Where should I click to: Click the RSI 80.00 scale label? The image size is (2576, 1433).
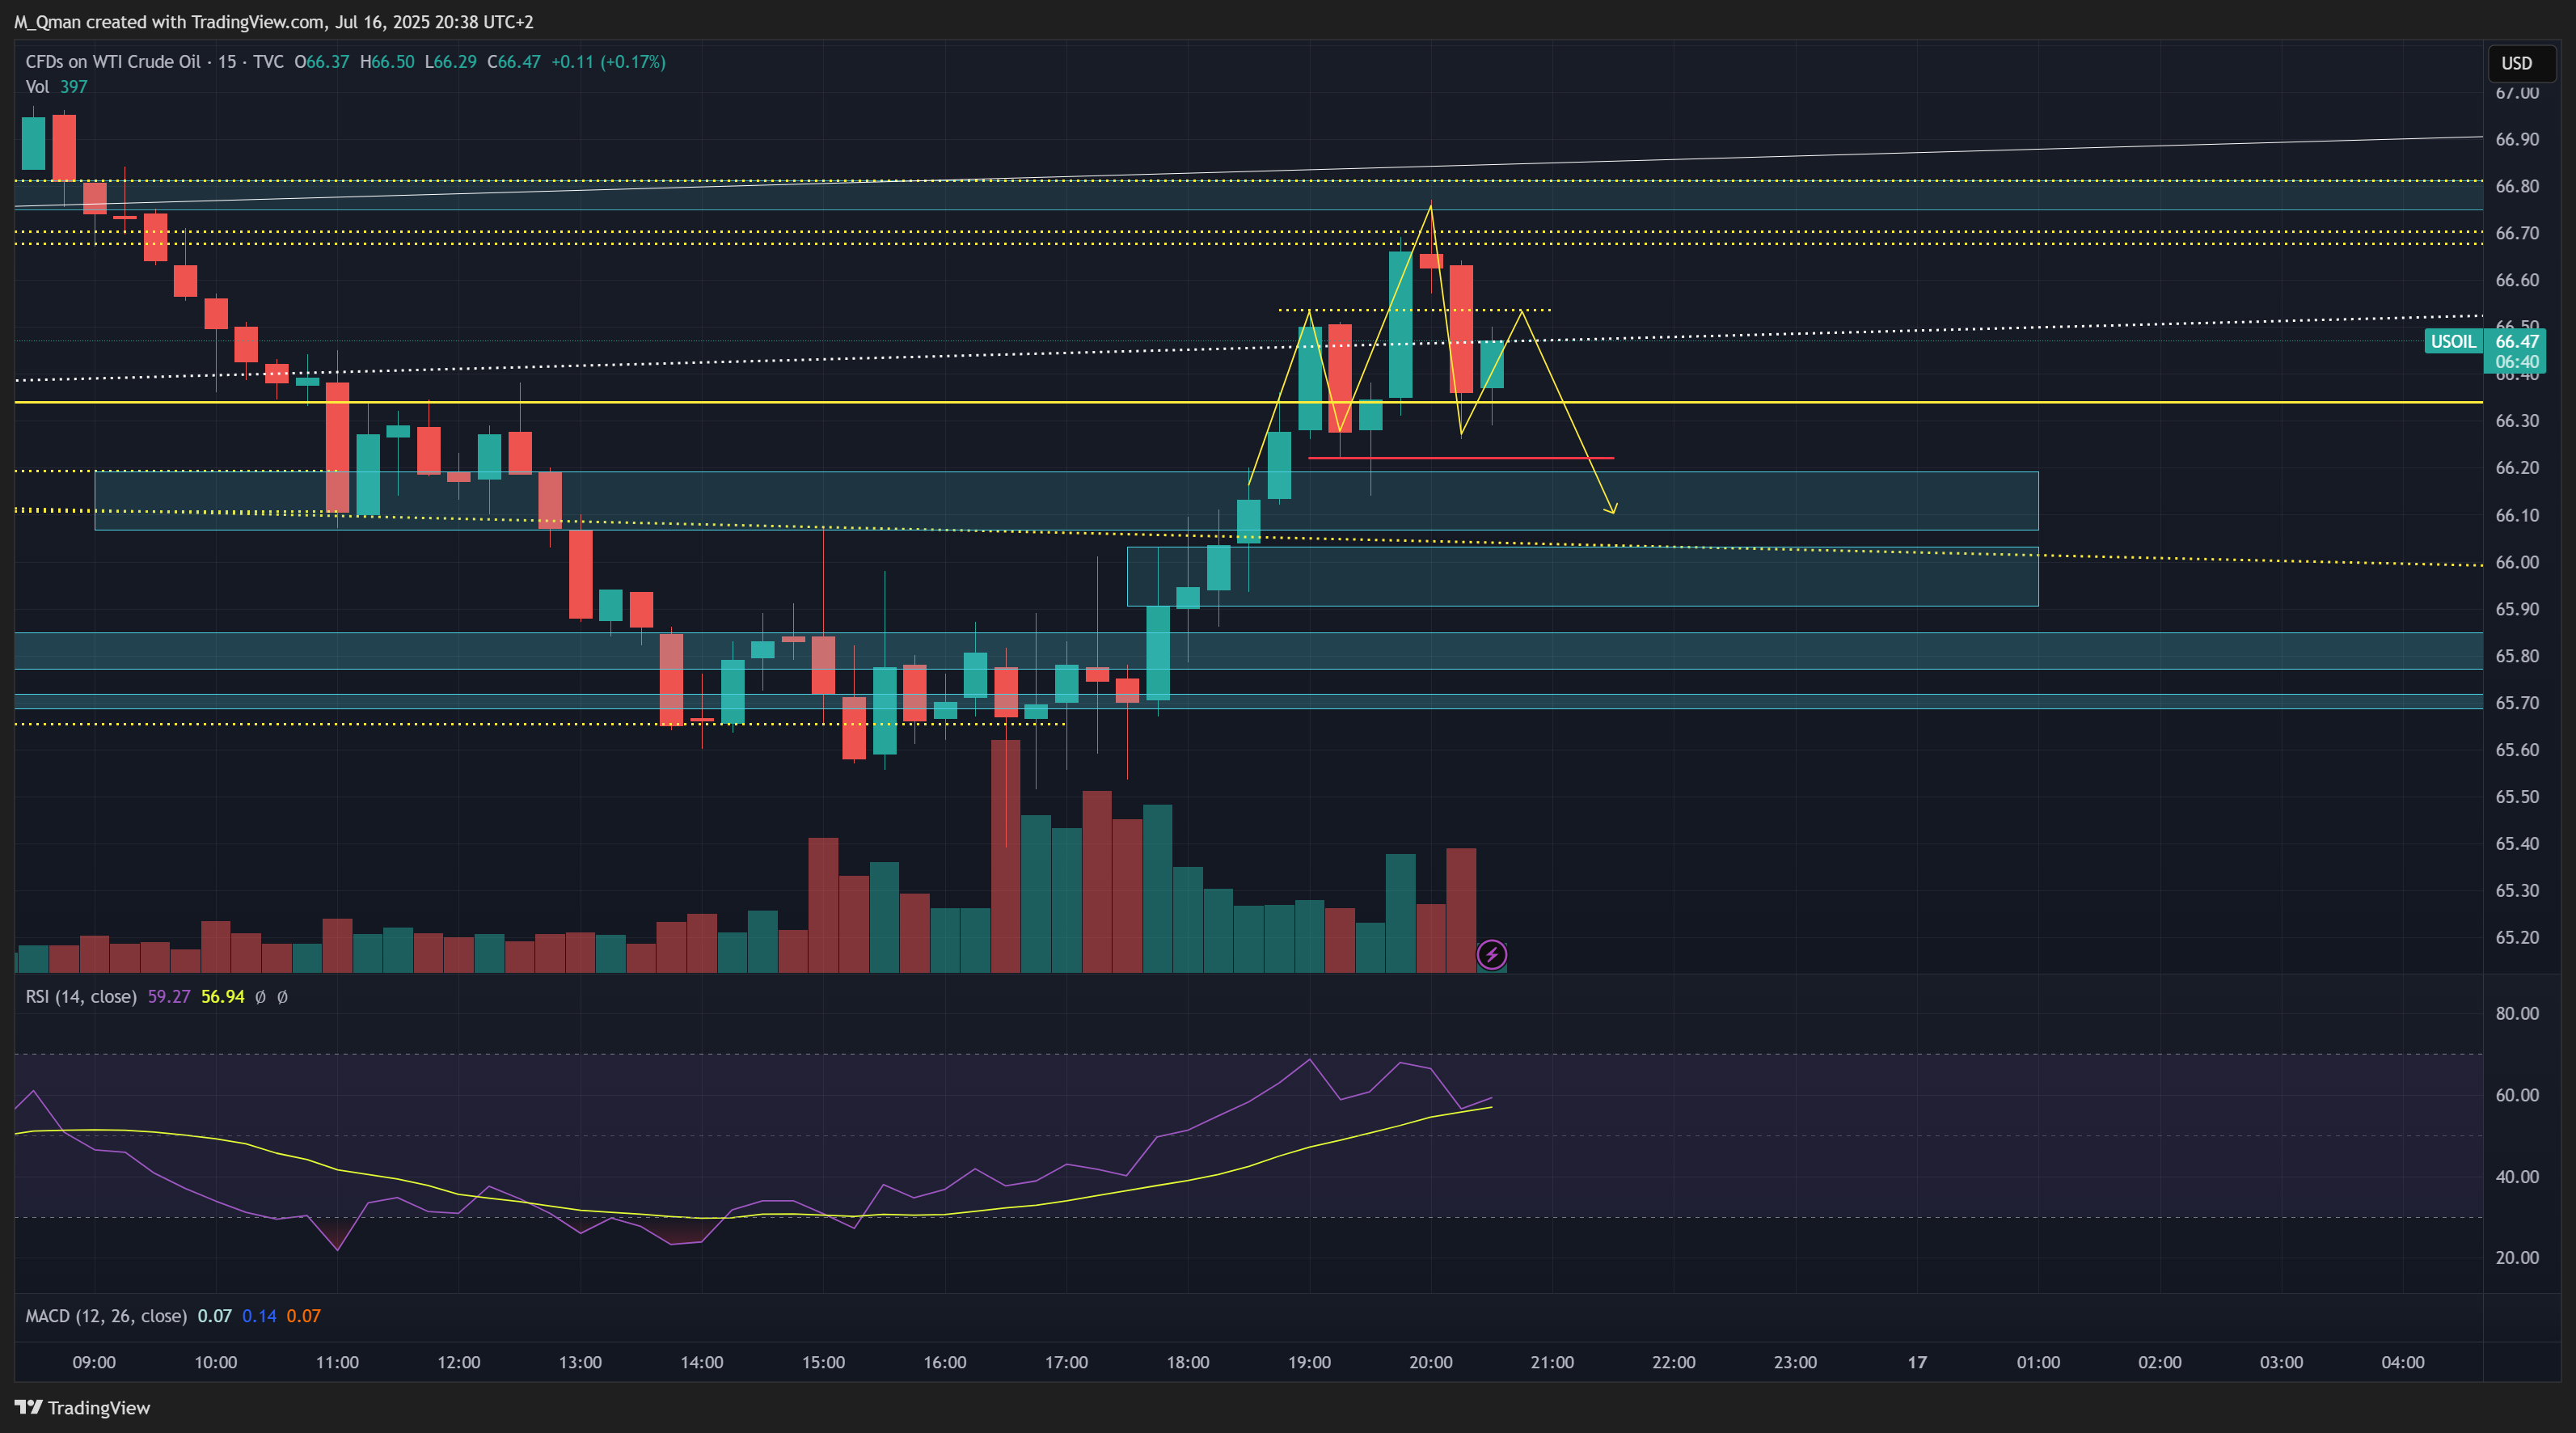pos(2516,1013)
